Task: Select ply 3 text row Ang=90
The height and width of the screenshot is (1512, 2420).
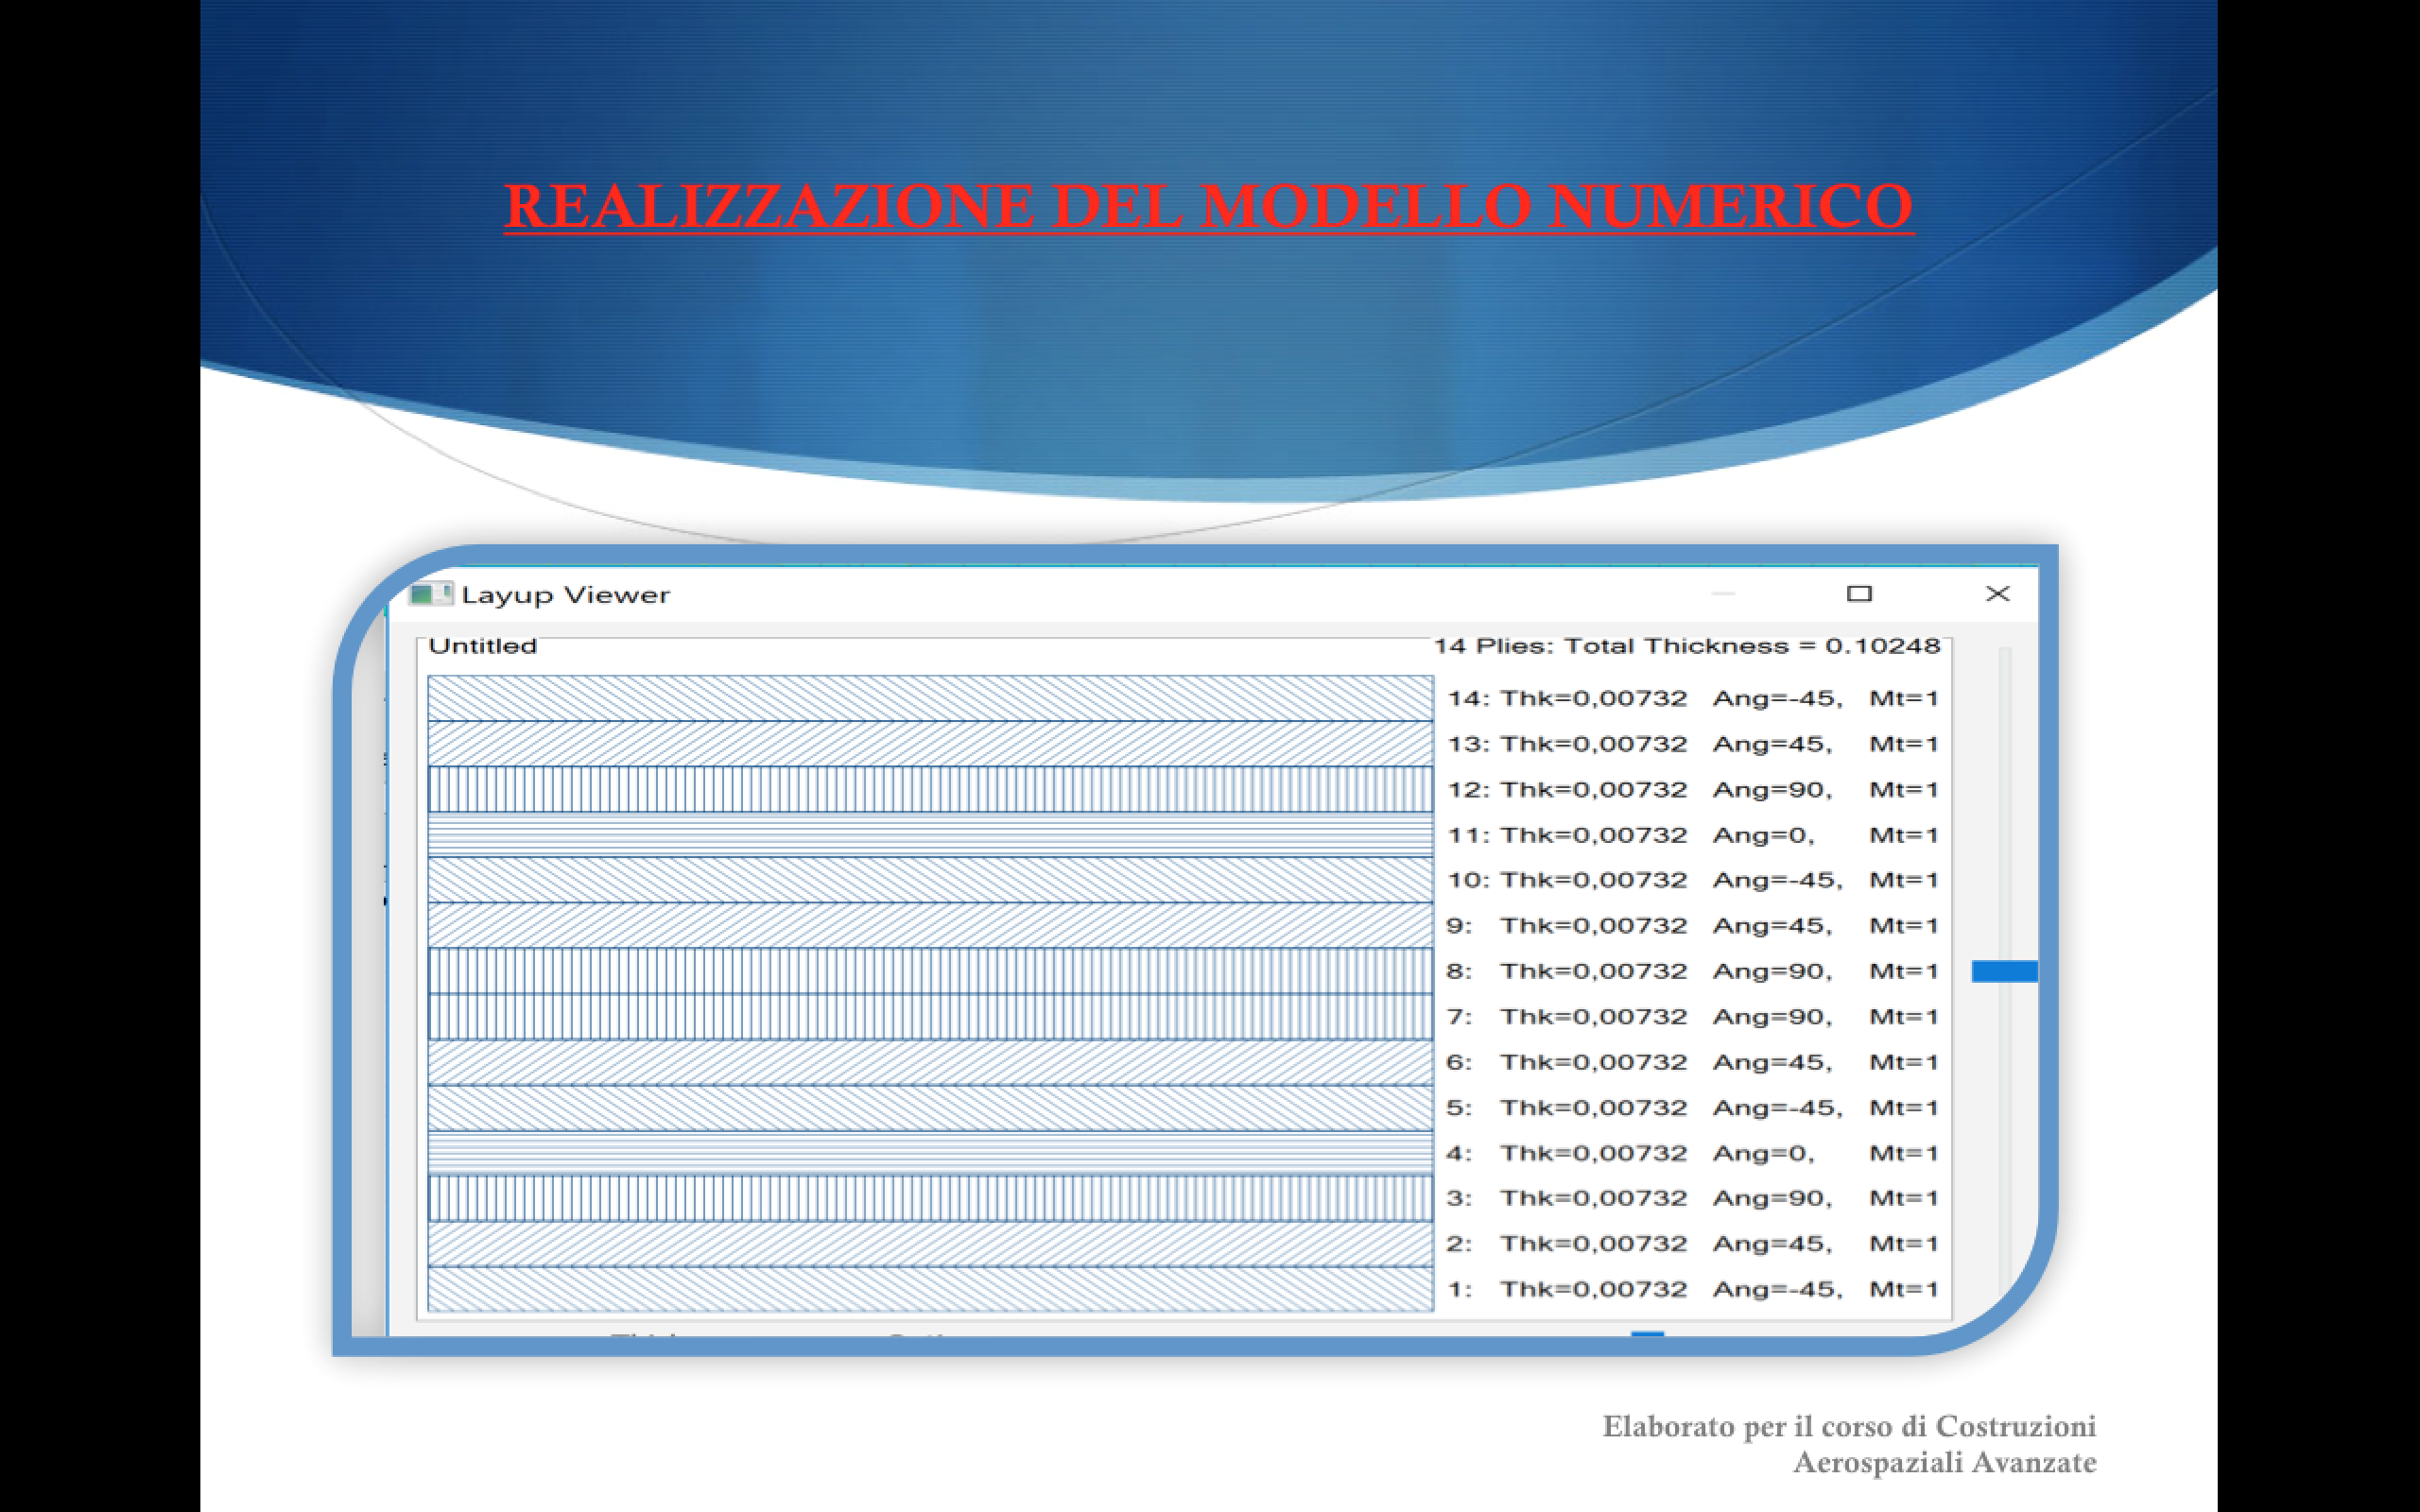Action: (1693, 1198)
